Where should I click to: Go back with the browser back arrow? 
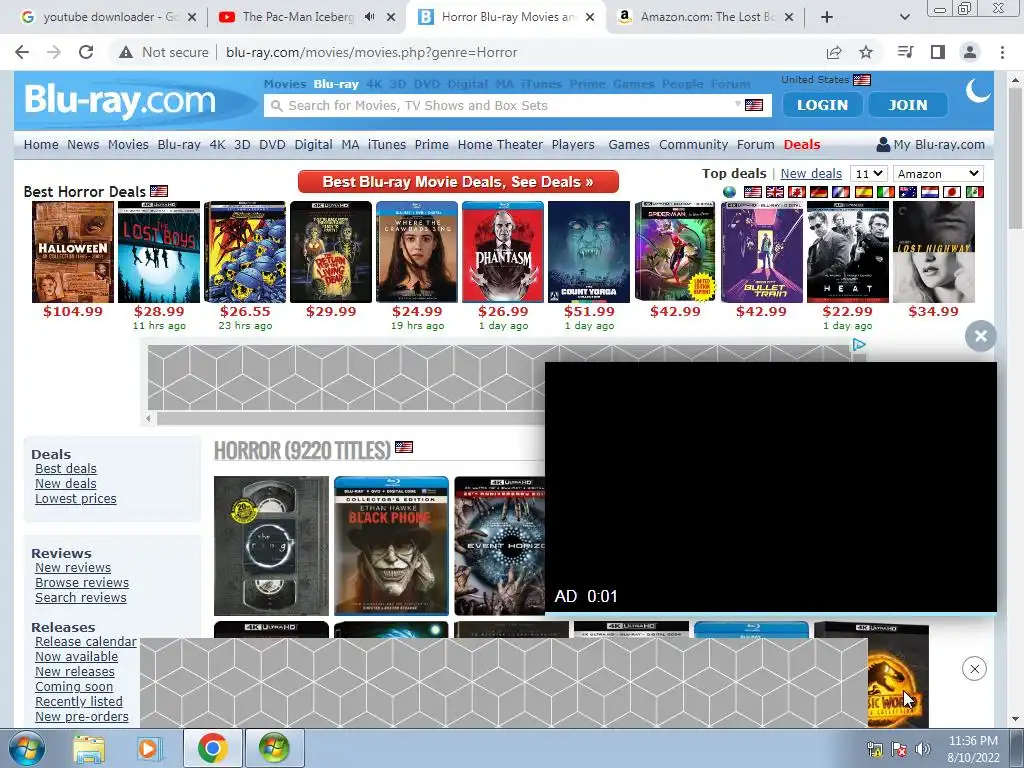[x=22, y=52]
